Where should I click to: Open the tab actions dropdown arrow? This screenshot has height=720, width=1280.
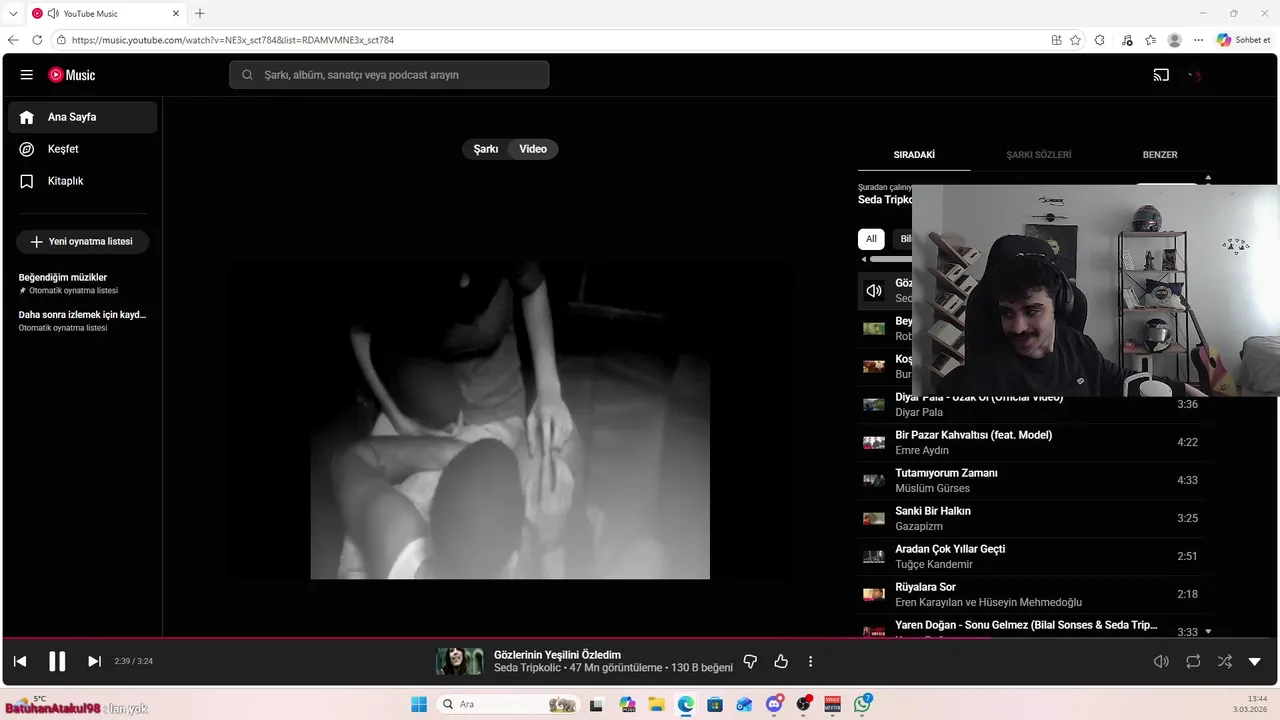pos(13,13)
